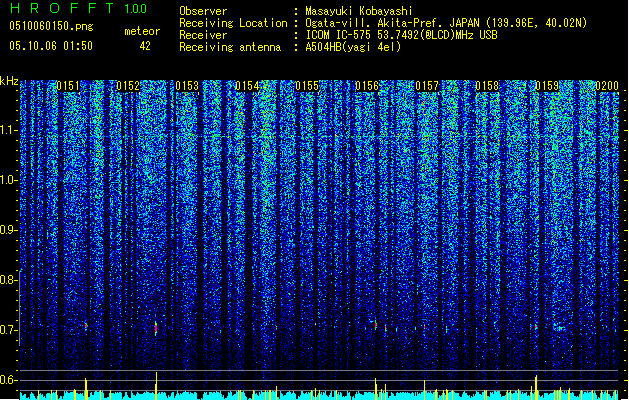Click the HROFFT 1.0.0 title text
This screenshot has height=400, width=629.
coord(79,8)
